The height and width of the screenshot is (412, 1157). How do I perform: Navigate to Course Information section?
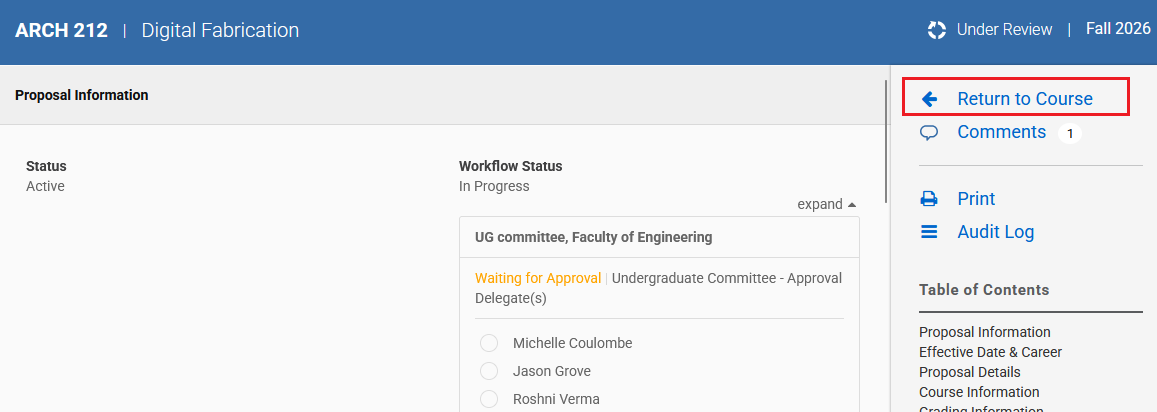[x=979, y=392]
